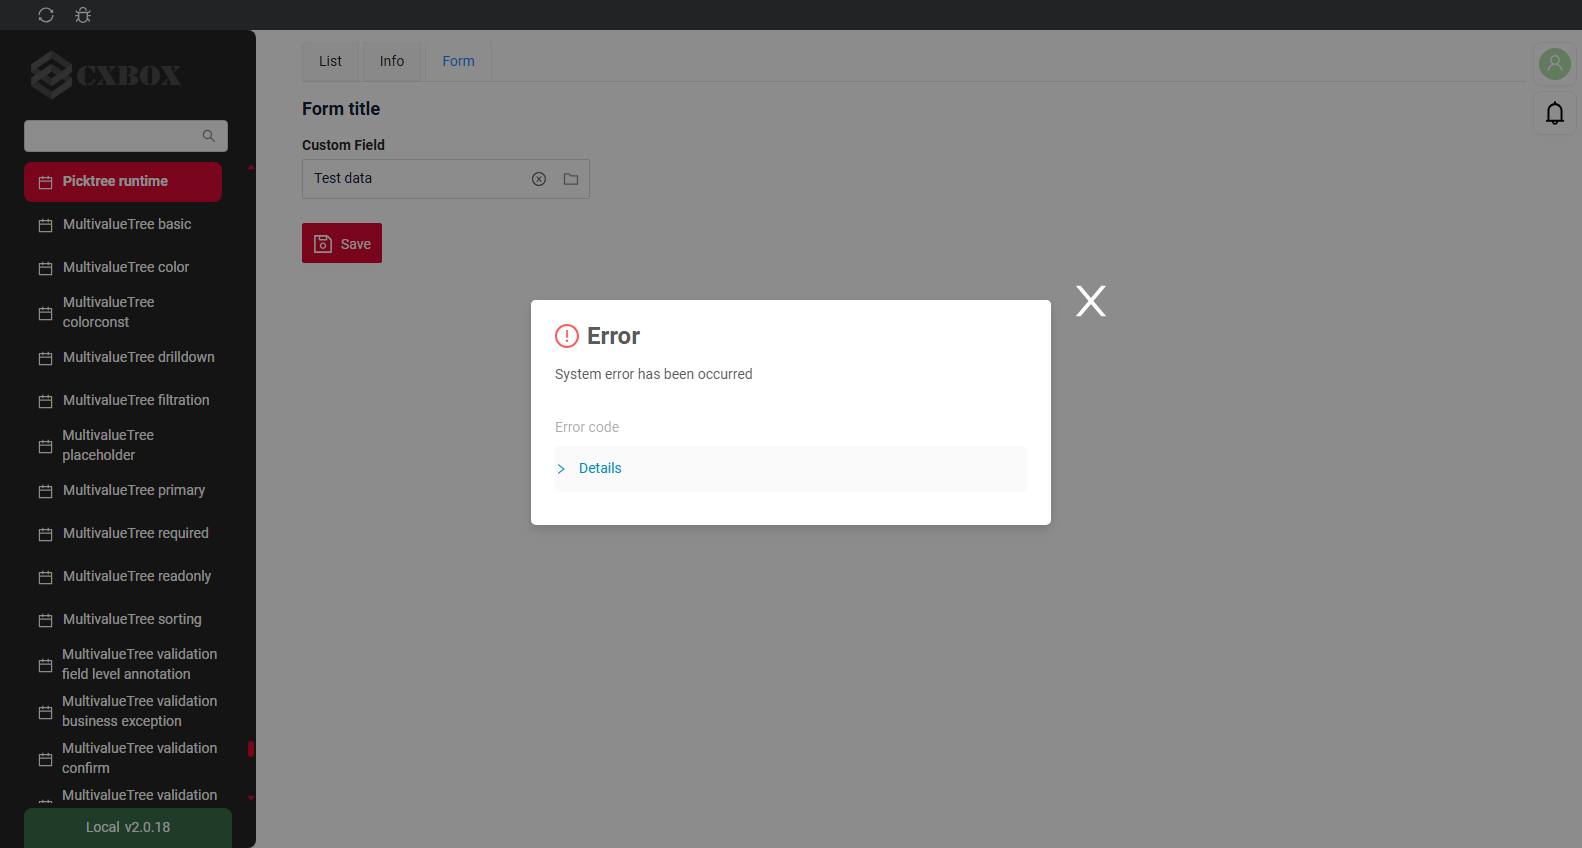Click calendar icon beside MultivalueTree primary
1582x848 pixels.
pyautogui.click(x=45, y=491)
